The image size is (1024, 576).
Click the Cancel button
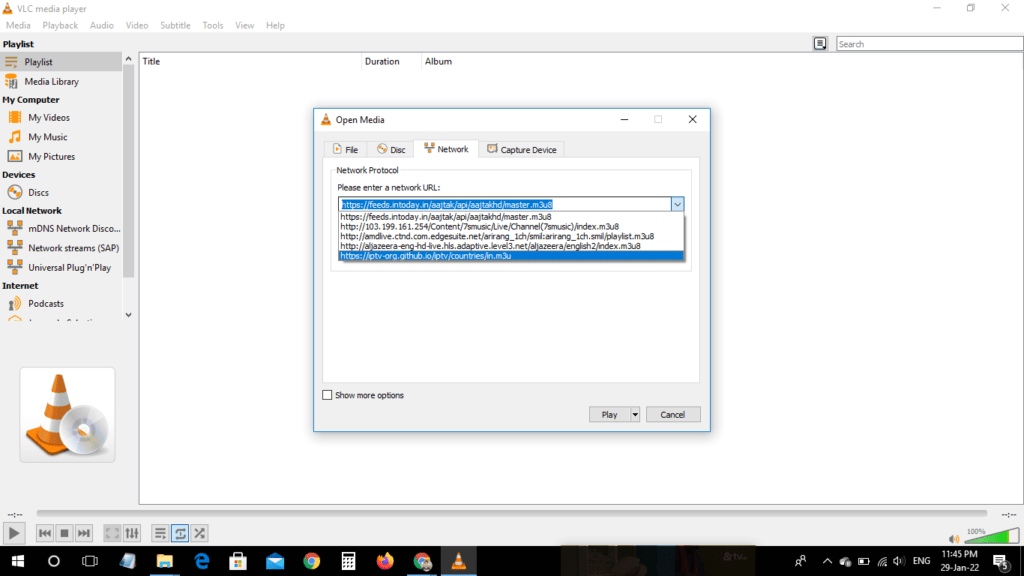click(673, 415)
